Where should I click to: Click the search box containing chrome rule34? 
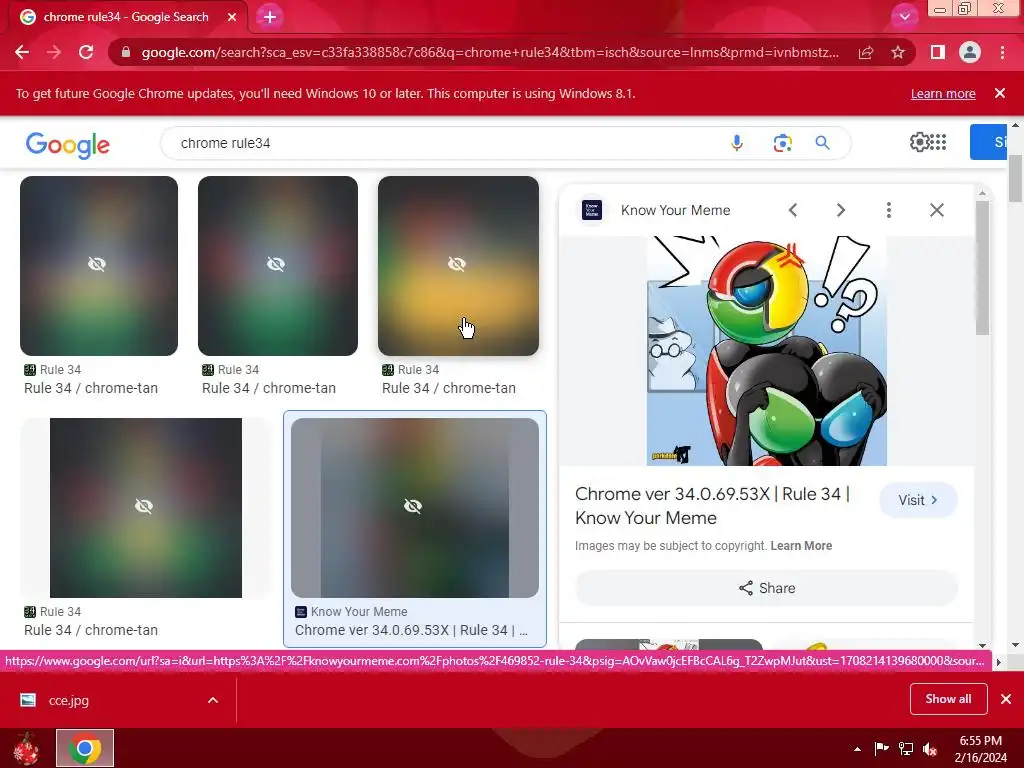[x=444, y=143]
